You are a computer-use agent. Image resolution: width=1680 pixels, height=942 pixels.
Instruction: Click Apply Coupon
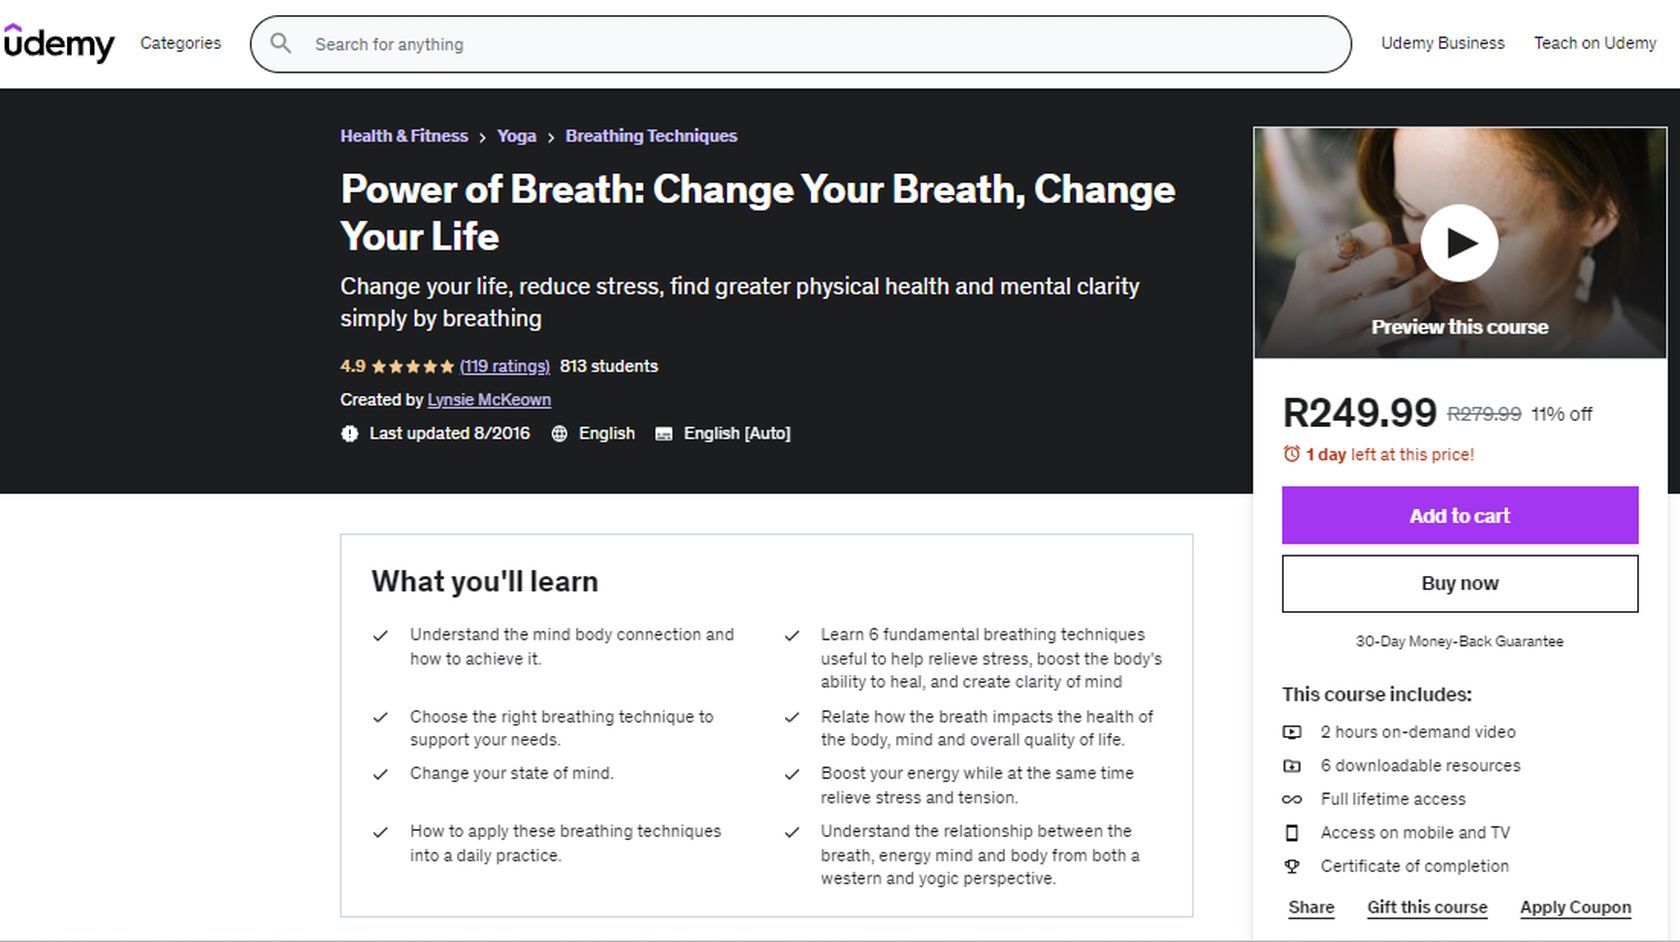(x=1575, y=907)
